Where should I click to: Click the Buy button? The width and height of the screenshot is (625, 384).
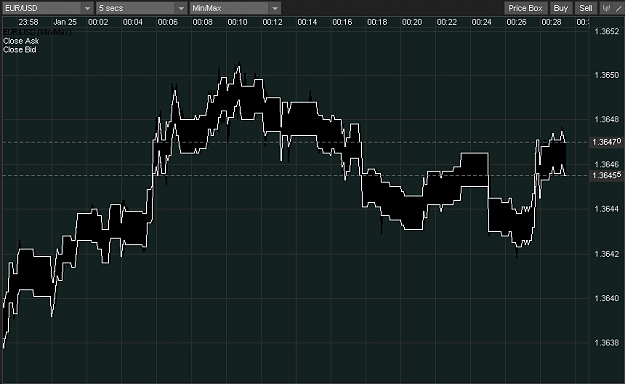[x=560, y=8]
